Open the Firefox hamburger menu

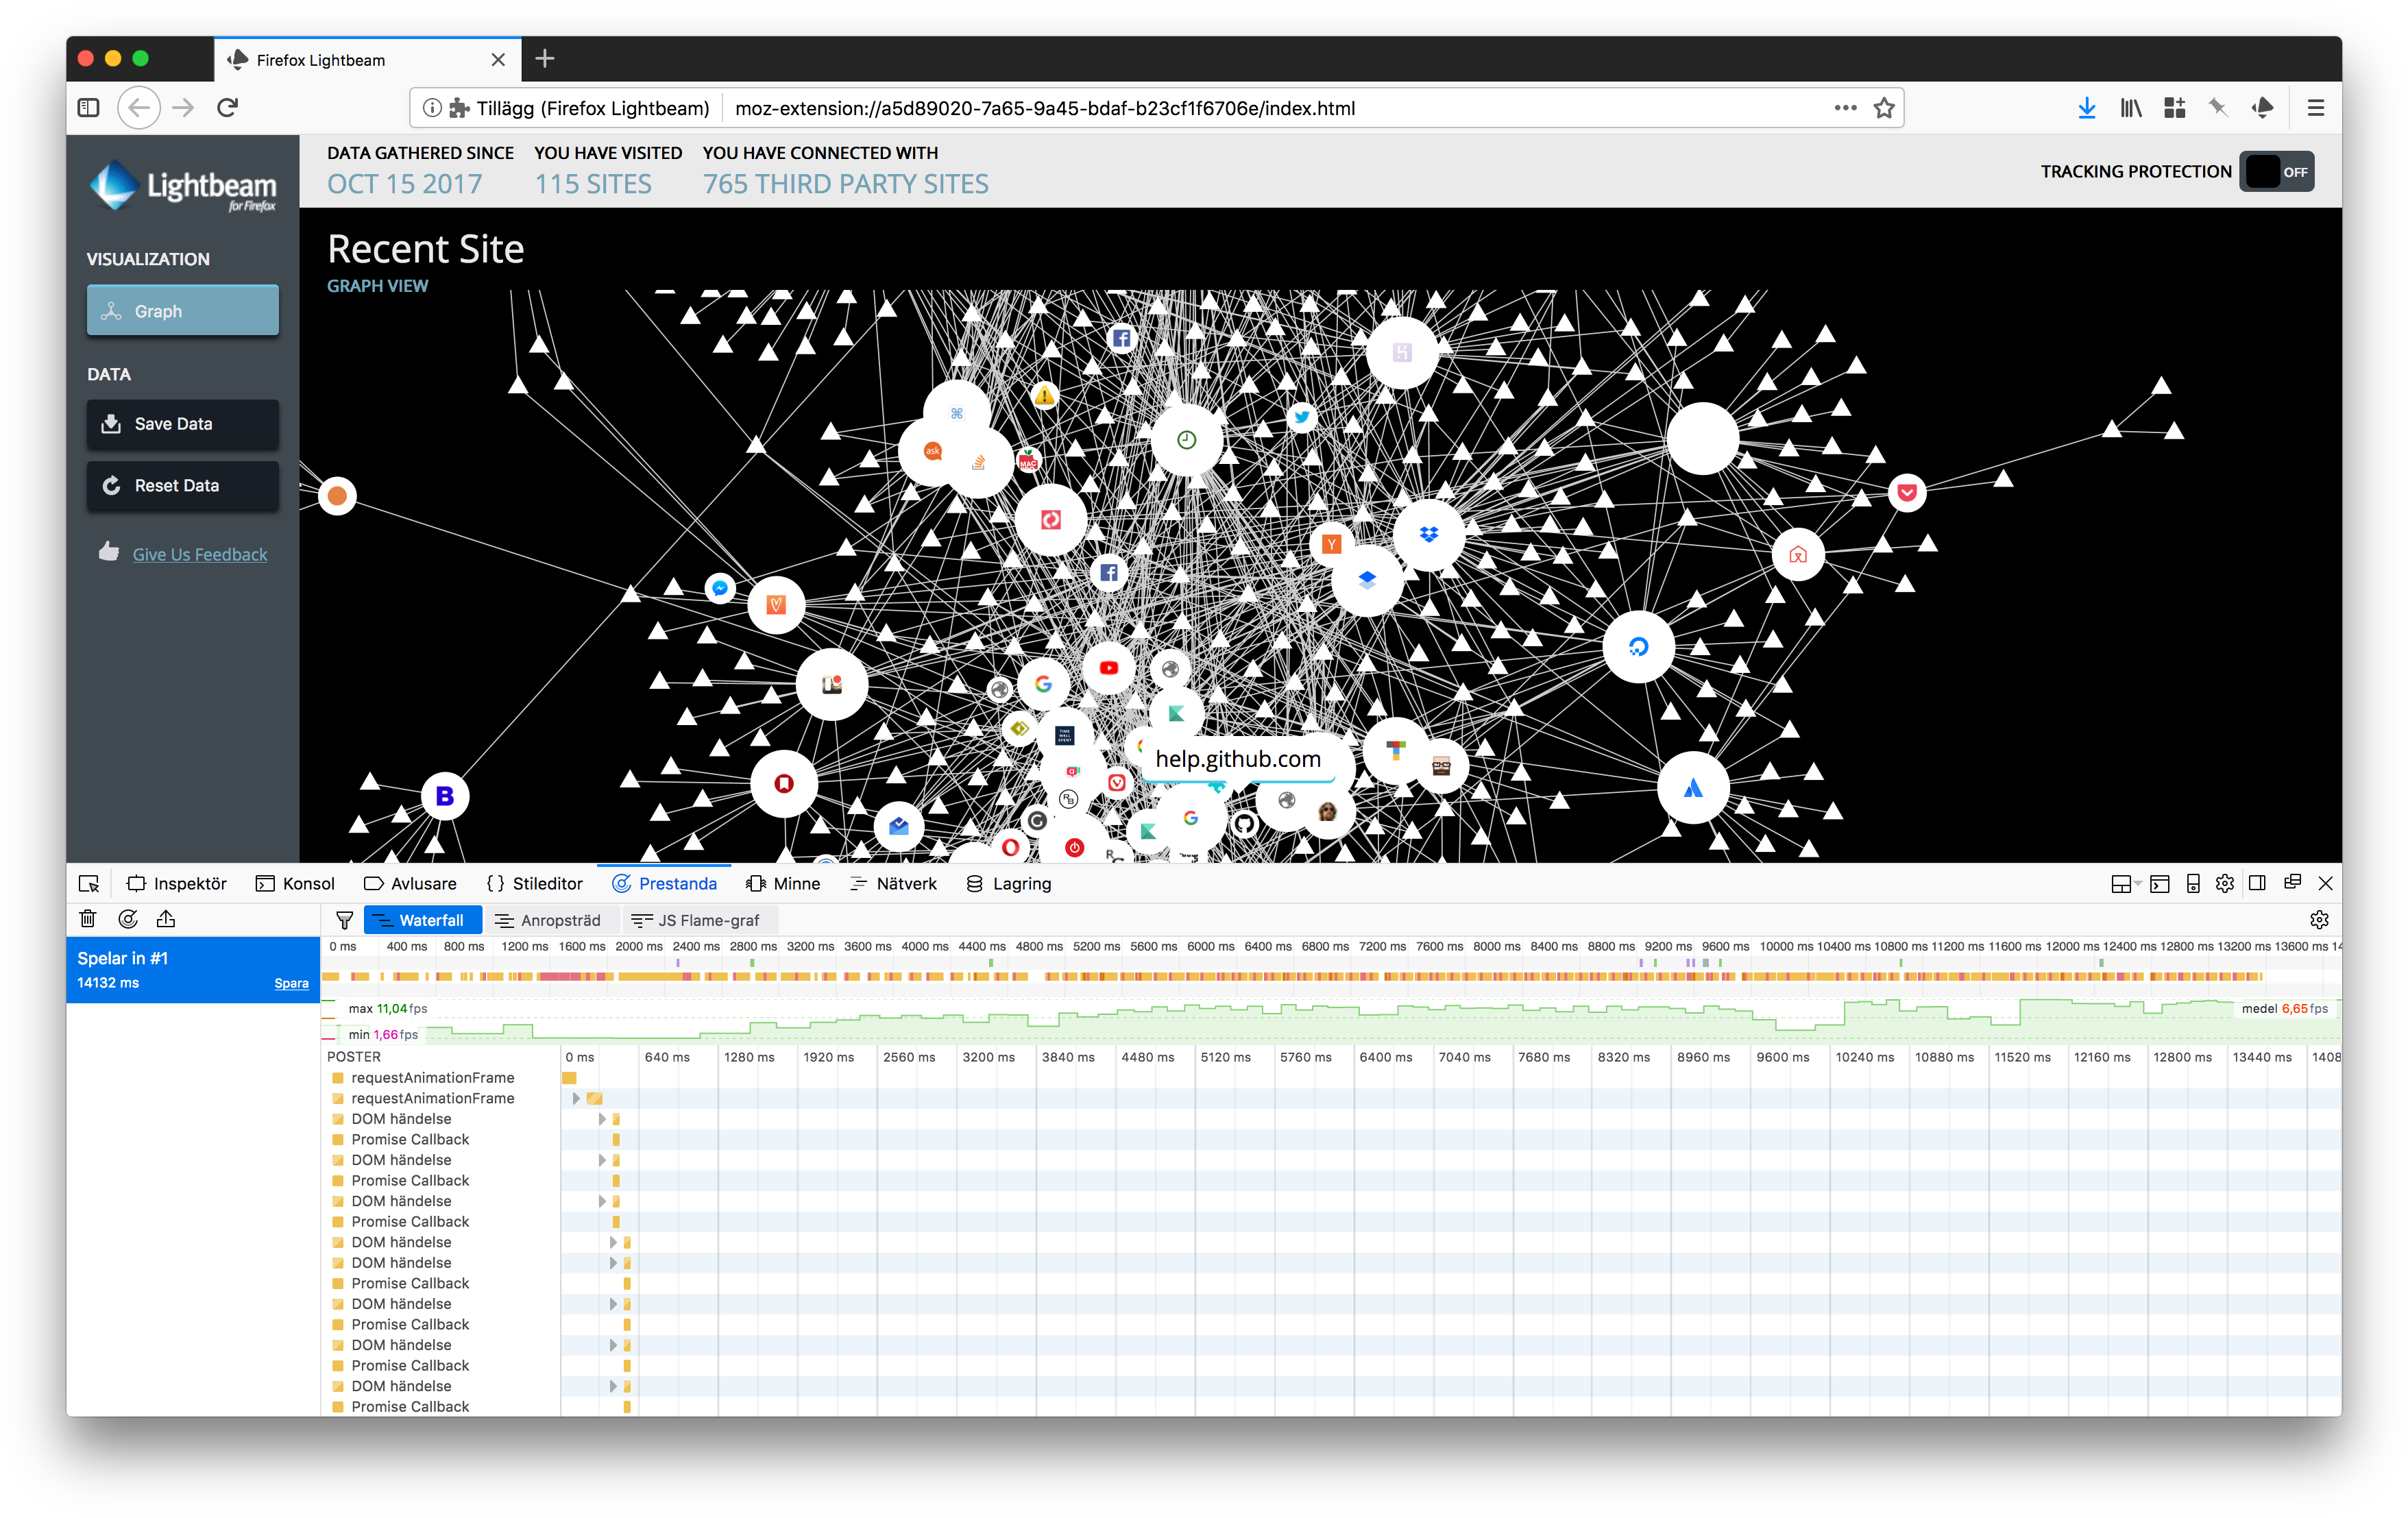tap(2315, 108)
